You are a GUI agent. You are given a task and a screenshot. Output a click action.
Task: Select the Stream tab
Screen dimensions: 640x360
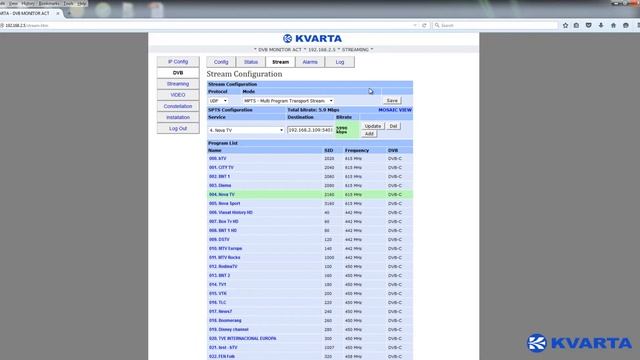280,62
